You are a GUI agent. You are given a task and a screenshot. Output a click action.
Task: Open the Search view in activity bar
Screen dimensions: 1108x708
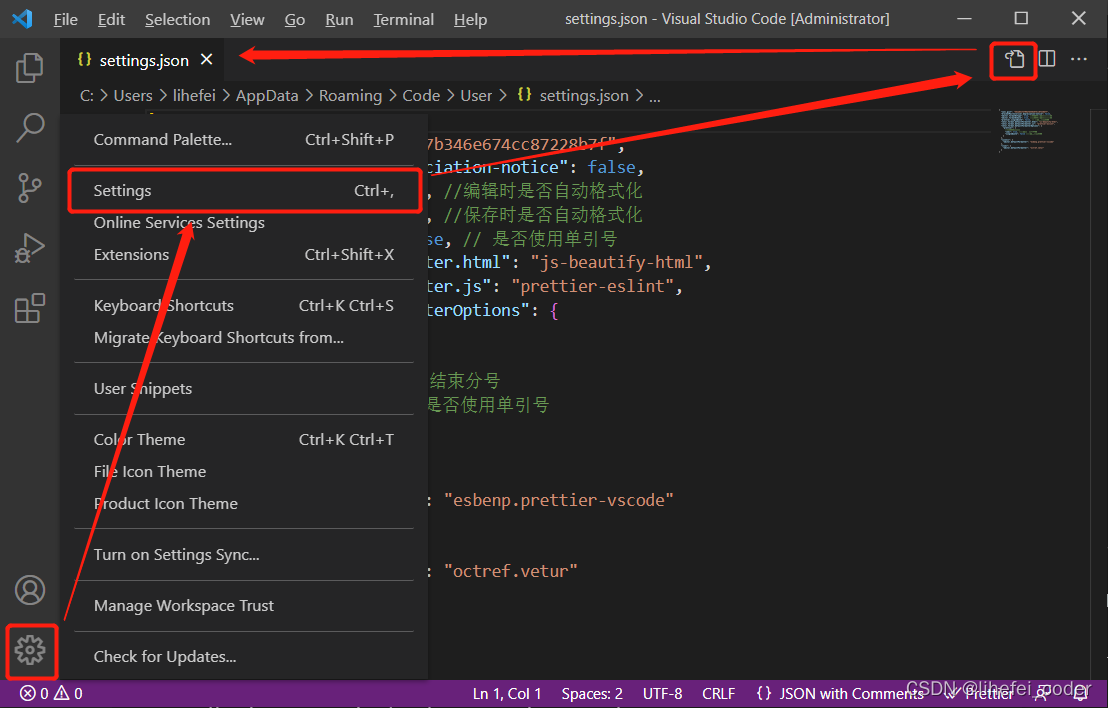[30, 128]
